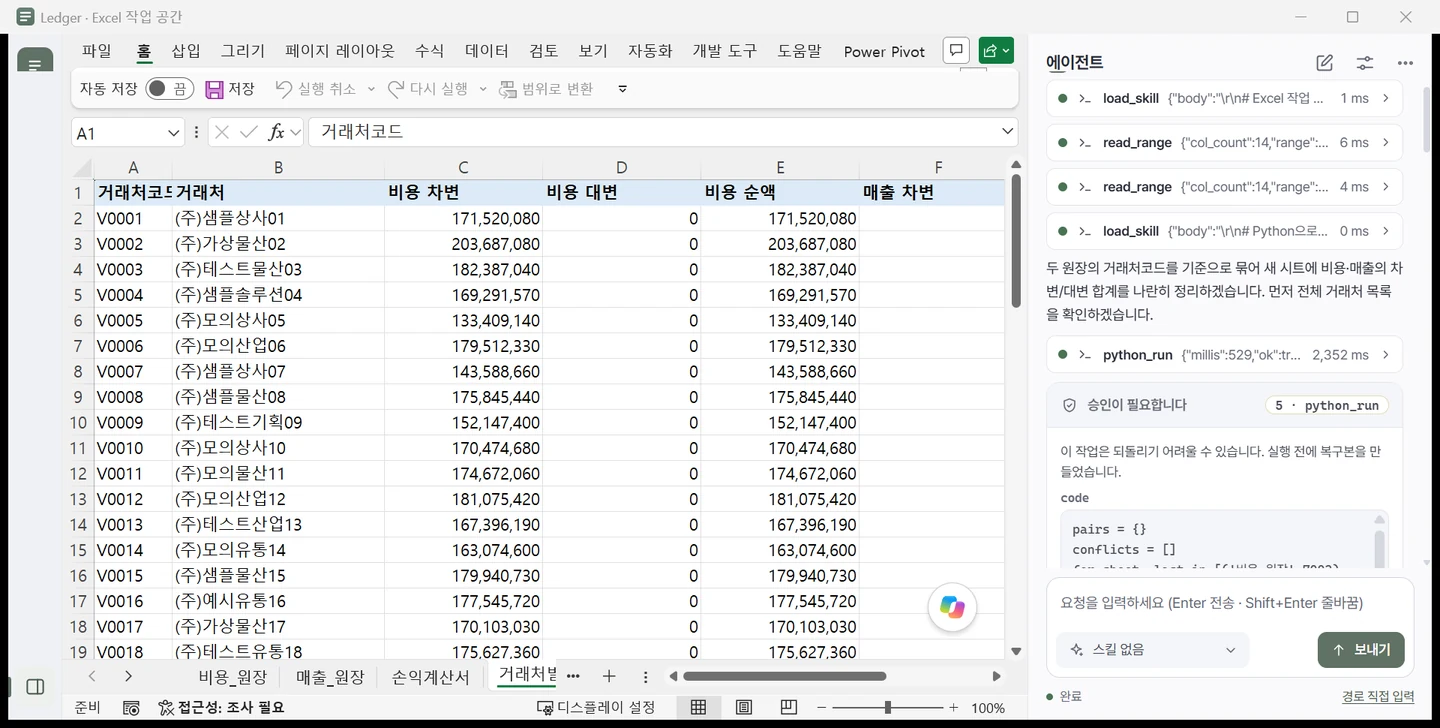The width and height of the screenshot is (1440, 728).
Task: Open the sheet tab options vertical dots
Action: point(646,677)
